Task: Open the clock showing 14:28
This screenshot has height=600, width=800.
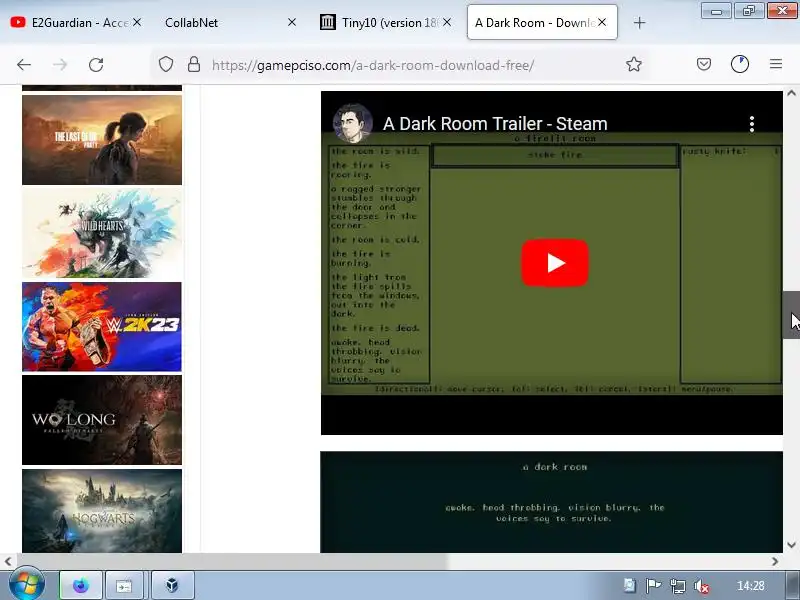Action: (751, 586)
